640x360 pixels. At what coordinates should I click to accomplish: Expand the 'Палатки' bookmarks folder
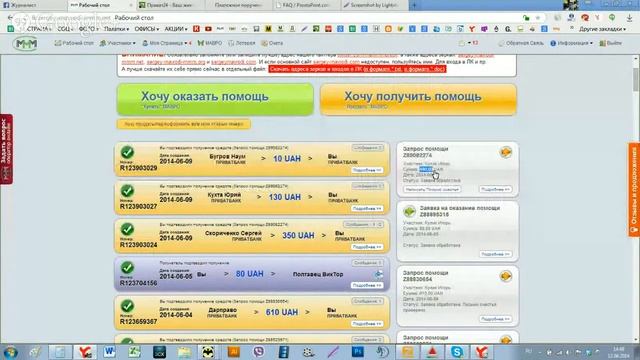pyautogui.click(x=116, y=29)
